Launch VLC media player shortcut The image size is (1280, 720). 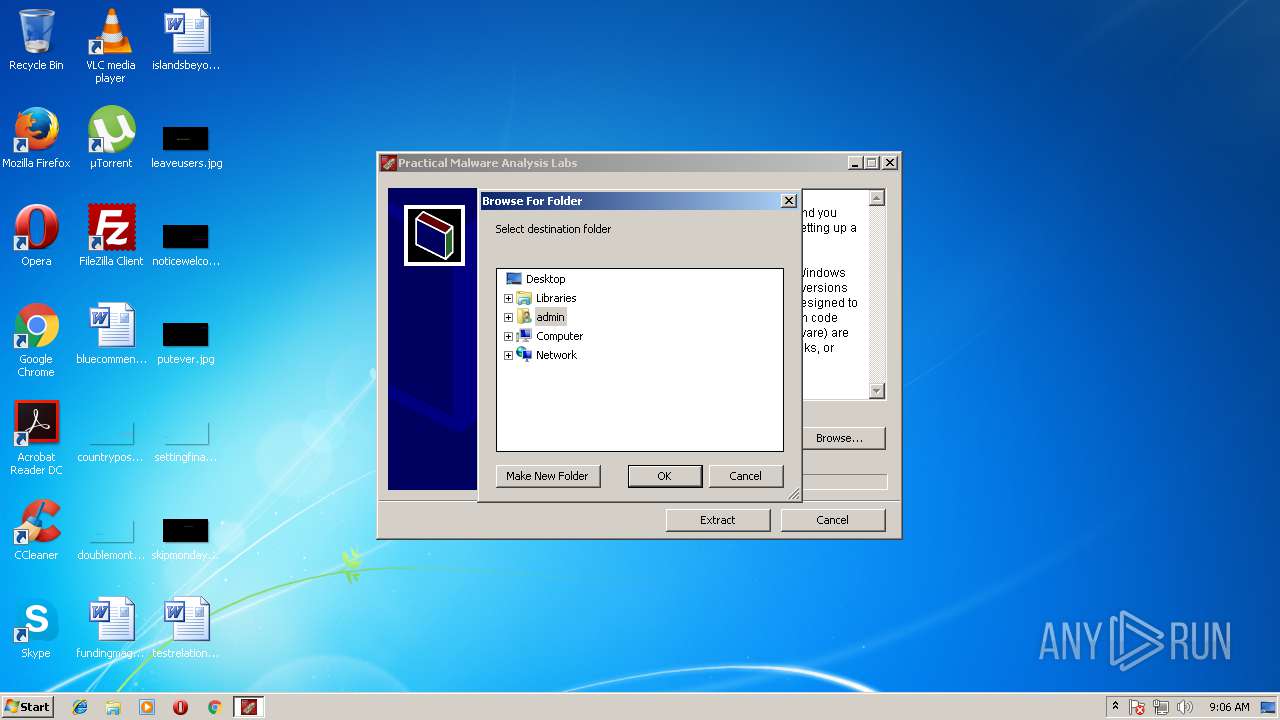click(x=110, y=45)
